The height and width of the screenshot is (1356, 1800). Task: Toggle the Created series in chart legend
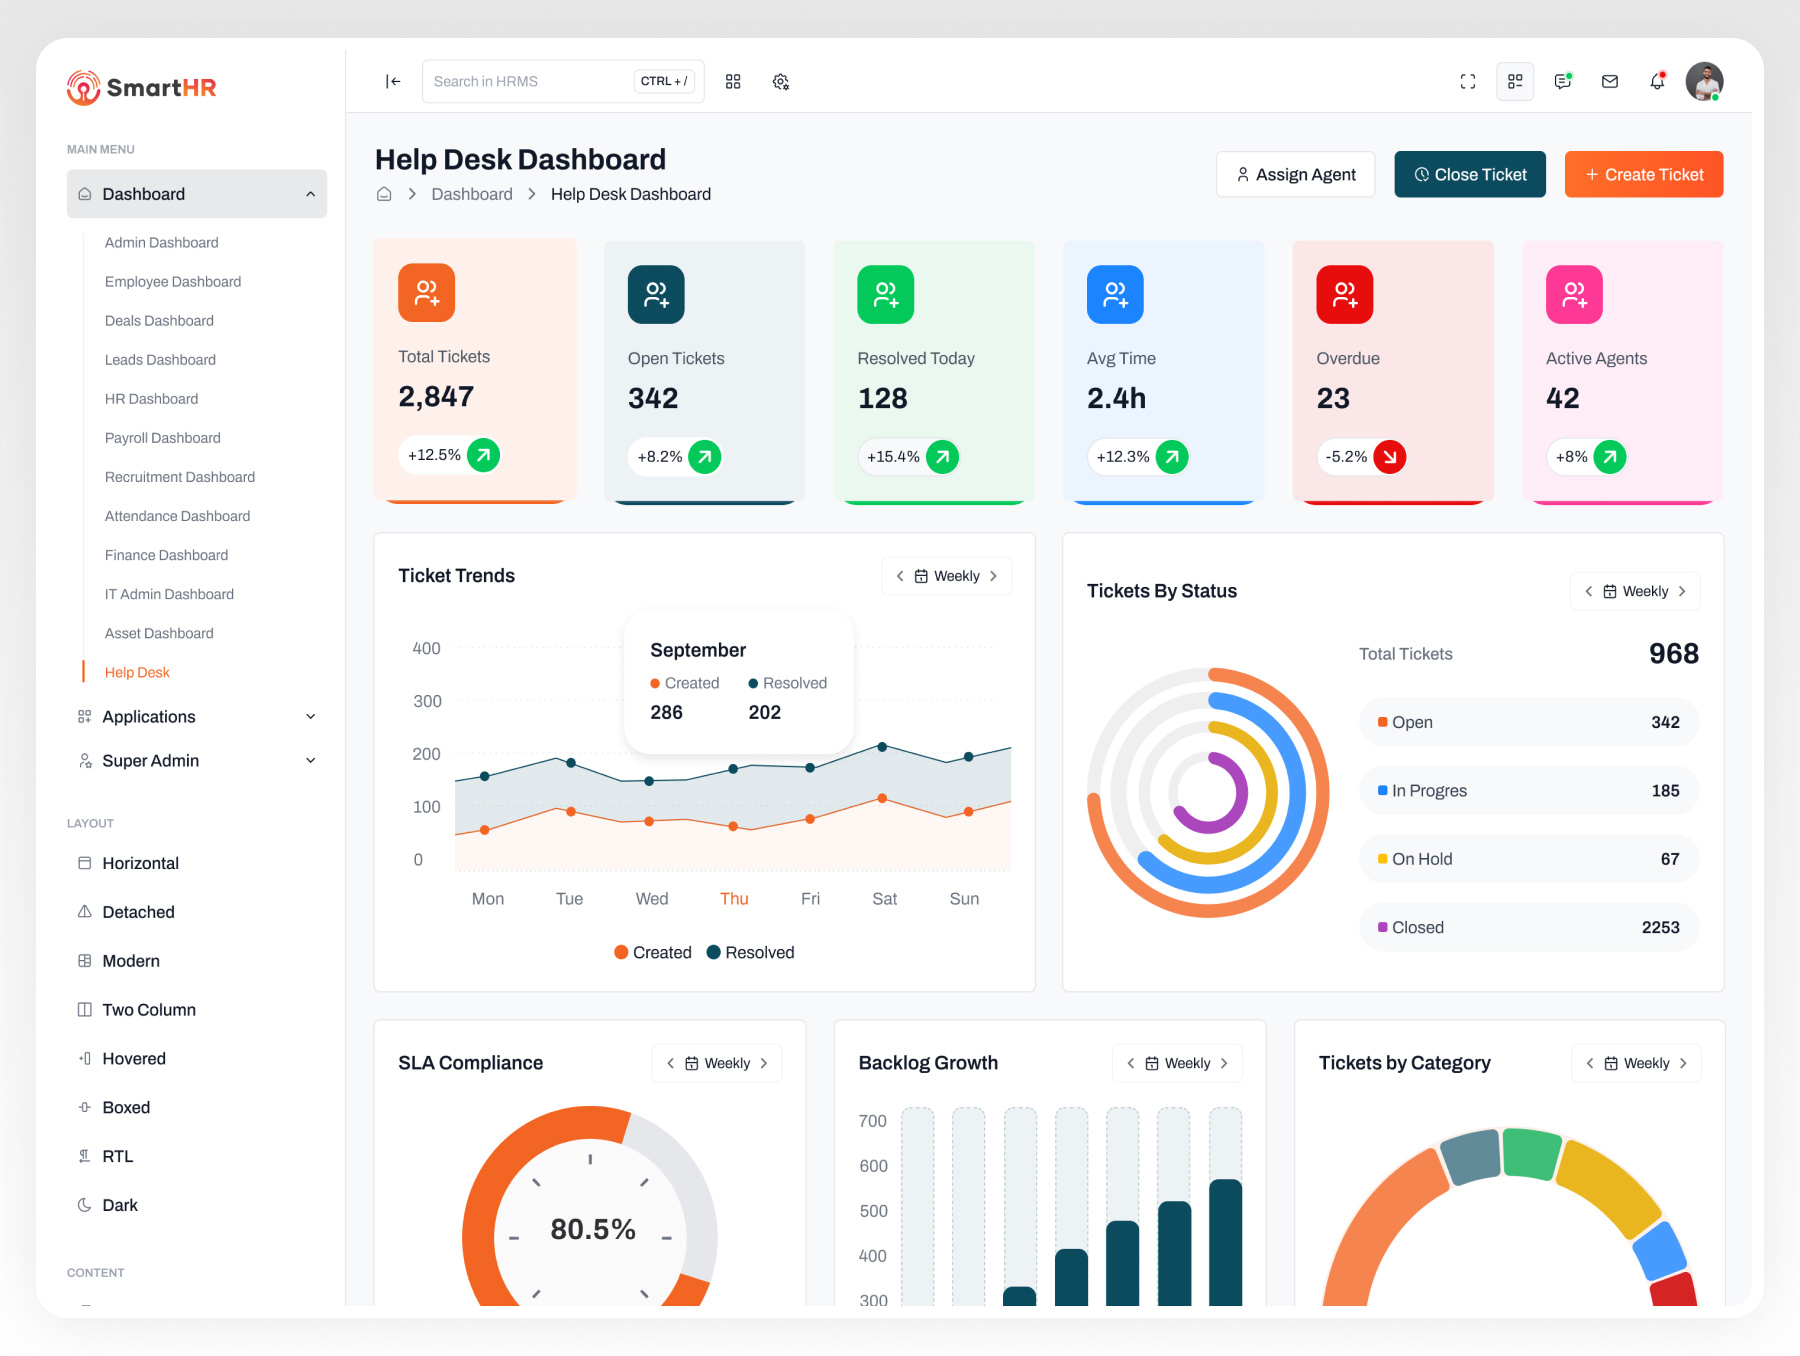pyautogui.click(x=653, y=953)
